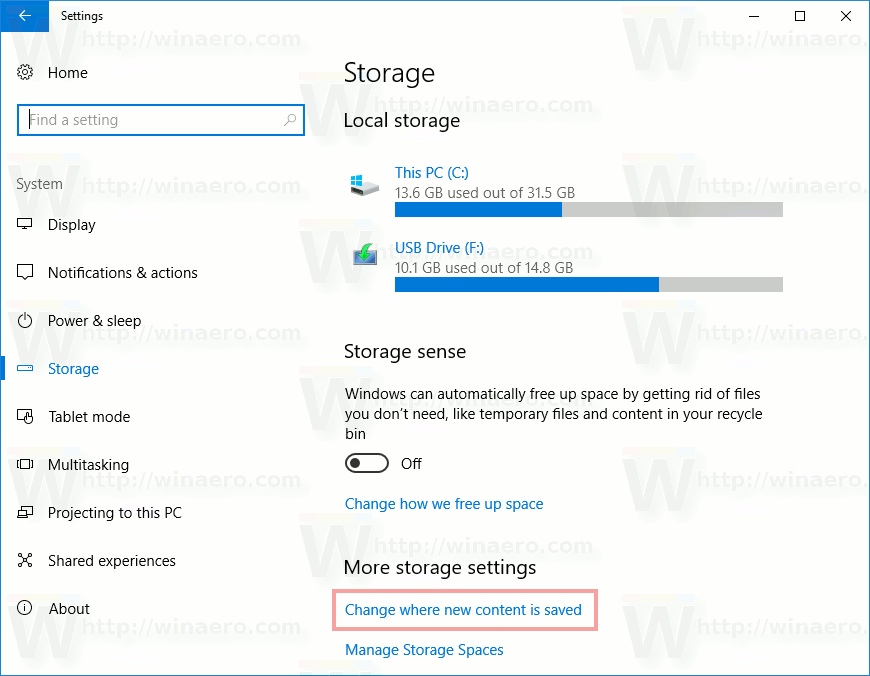Select Projecting to this PC

pyautogui.click(x=114, y=513)
